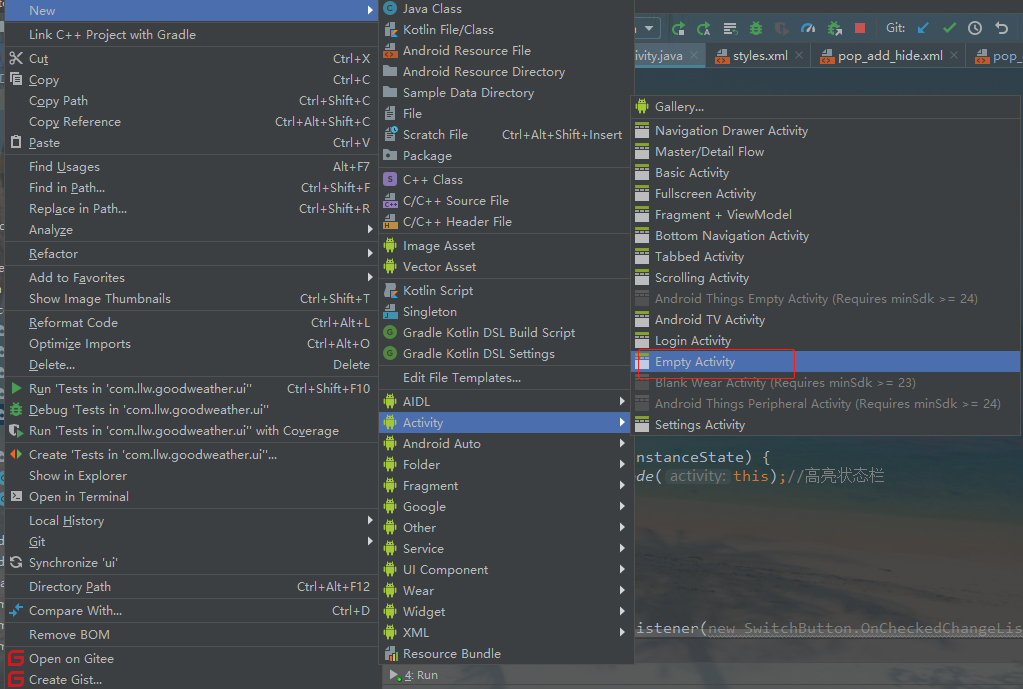Select Reformat Code entry
The width and height of the screenshot is (1023, 689).
click(191, 323)
